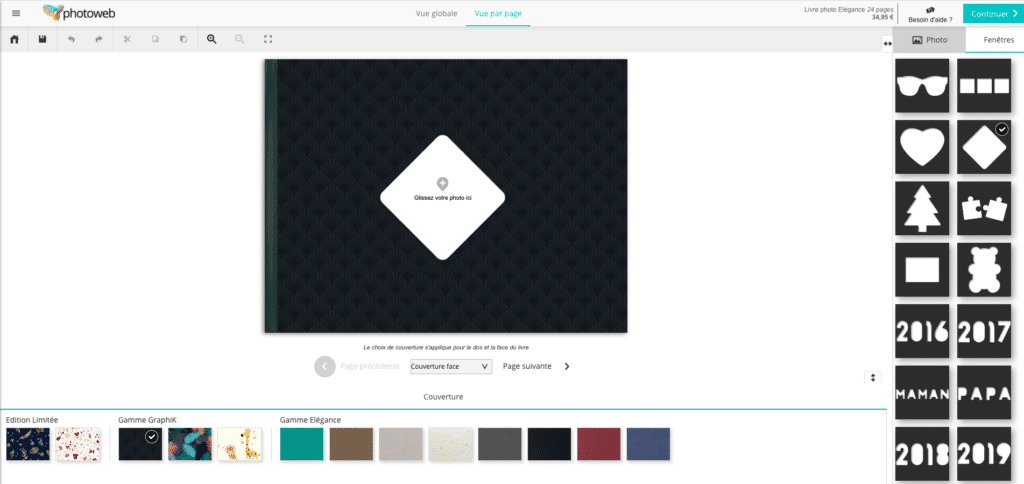
Task: Open the hamburger menu
Action: coord(15,13)
